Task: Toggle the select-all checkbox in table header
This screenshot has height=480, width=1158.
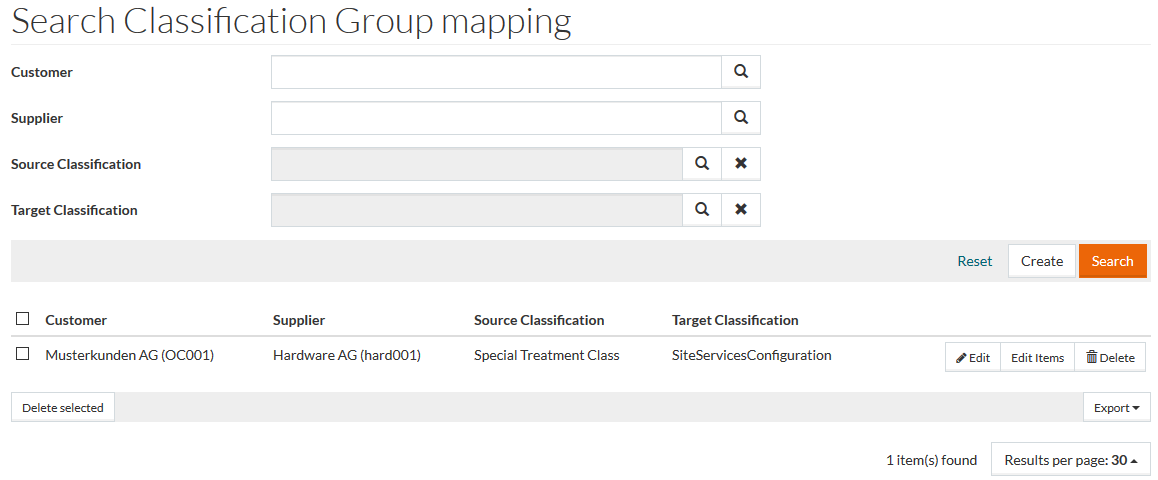Action: pos(23,319)
